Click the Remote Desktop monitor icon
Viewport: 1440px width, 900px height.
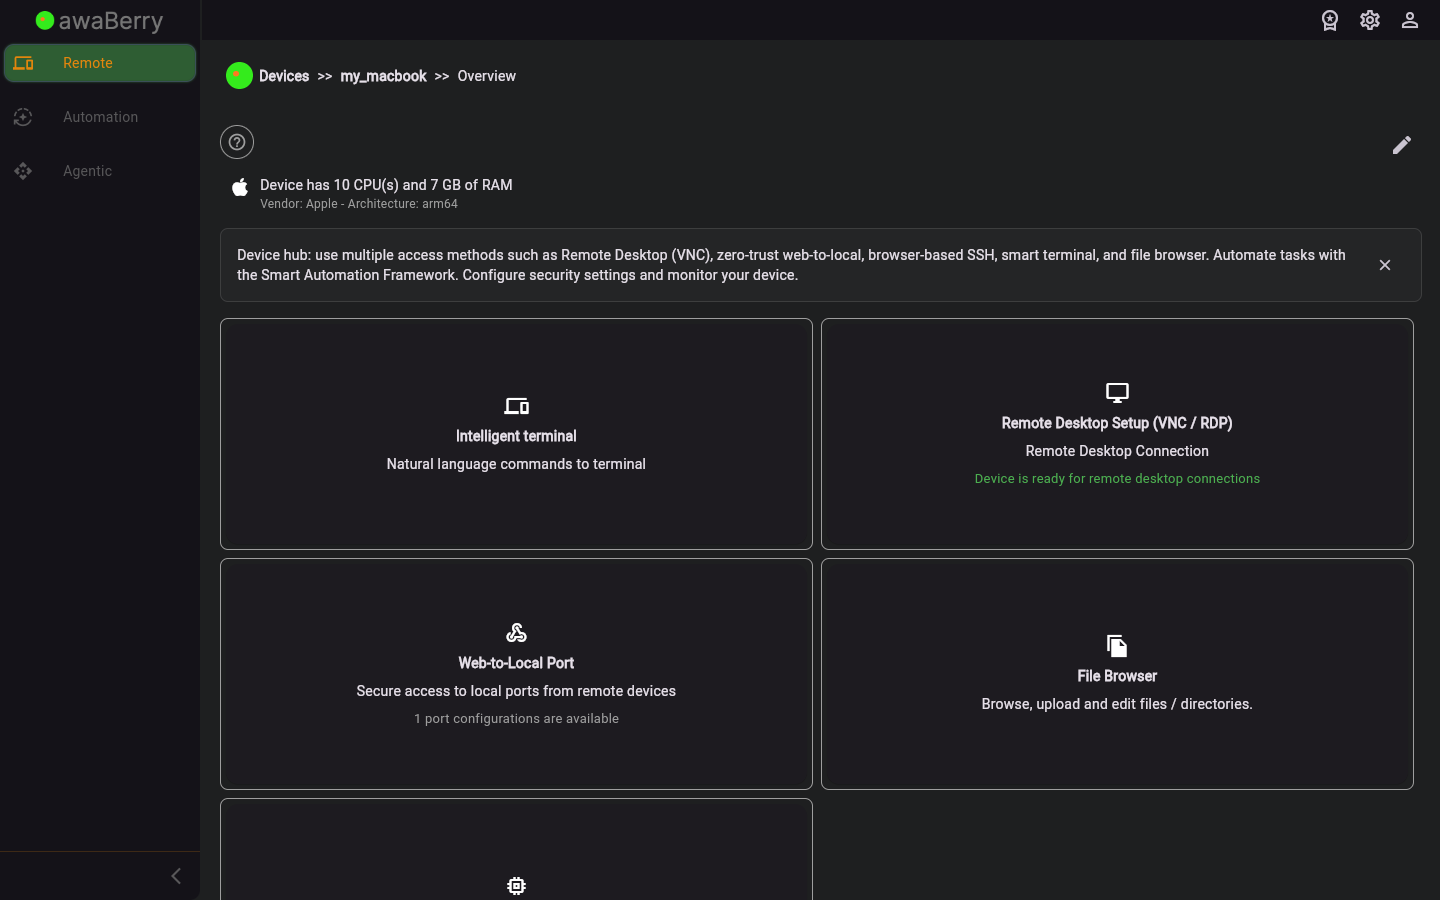(1117, 393)
